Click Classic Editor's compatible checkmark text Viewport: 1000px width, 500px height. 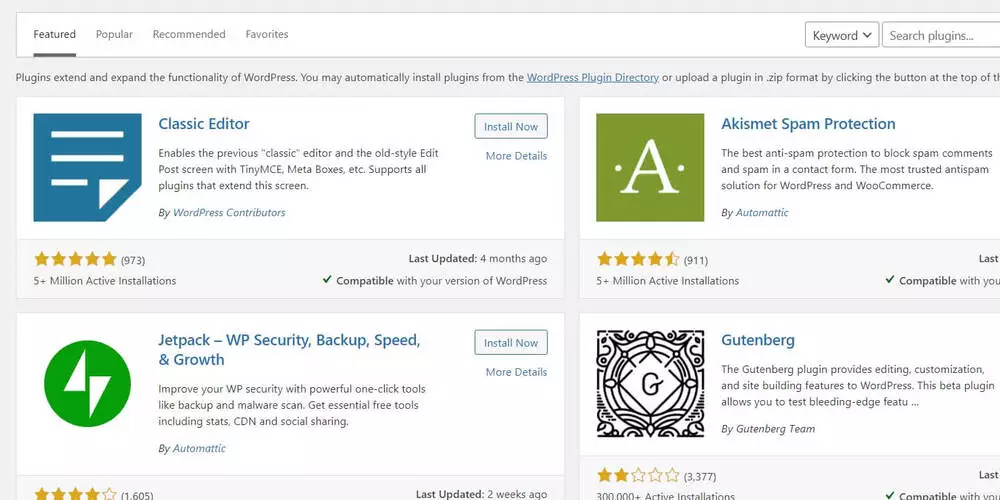pyautogui.click(x=434, y=280)
